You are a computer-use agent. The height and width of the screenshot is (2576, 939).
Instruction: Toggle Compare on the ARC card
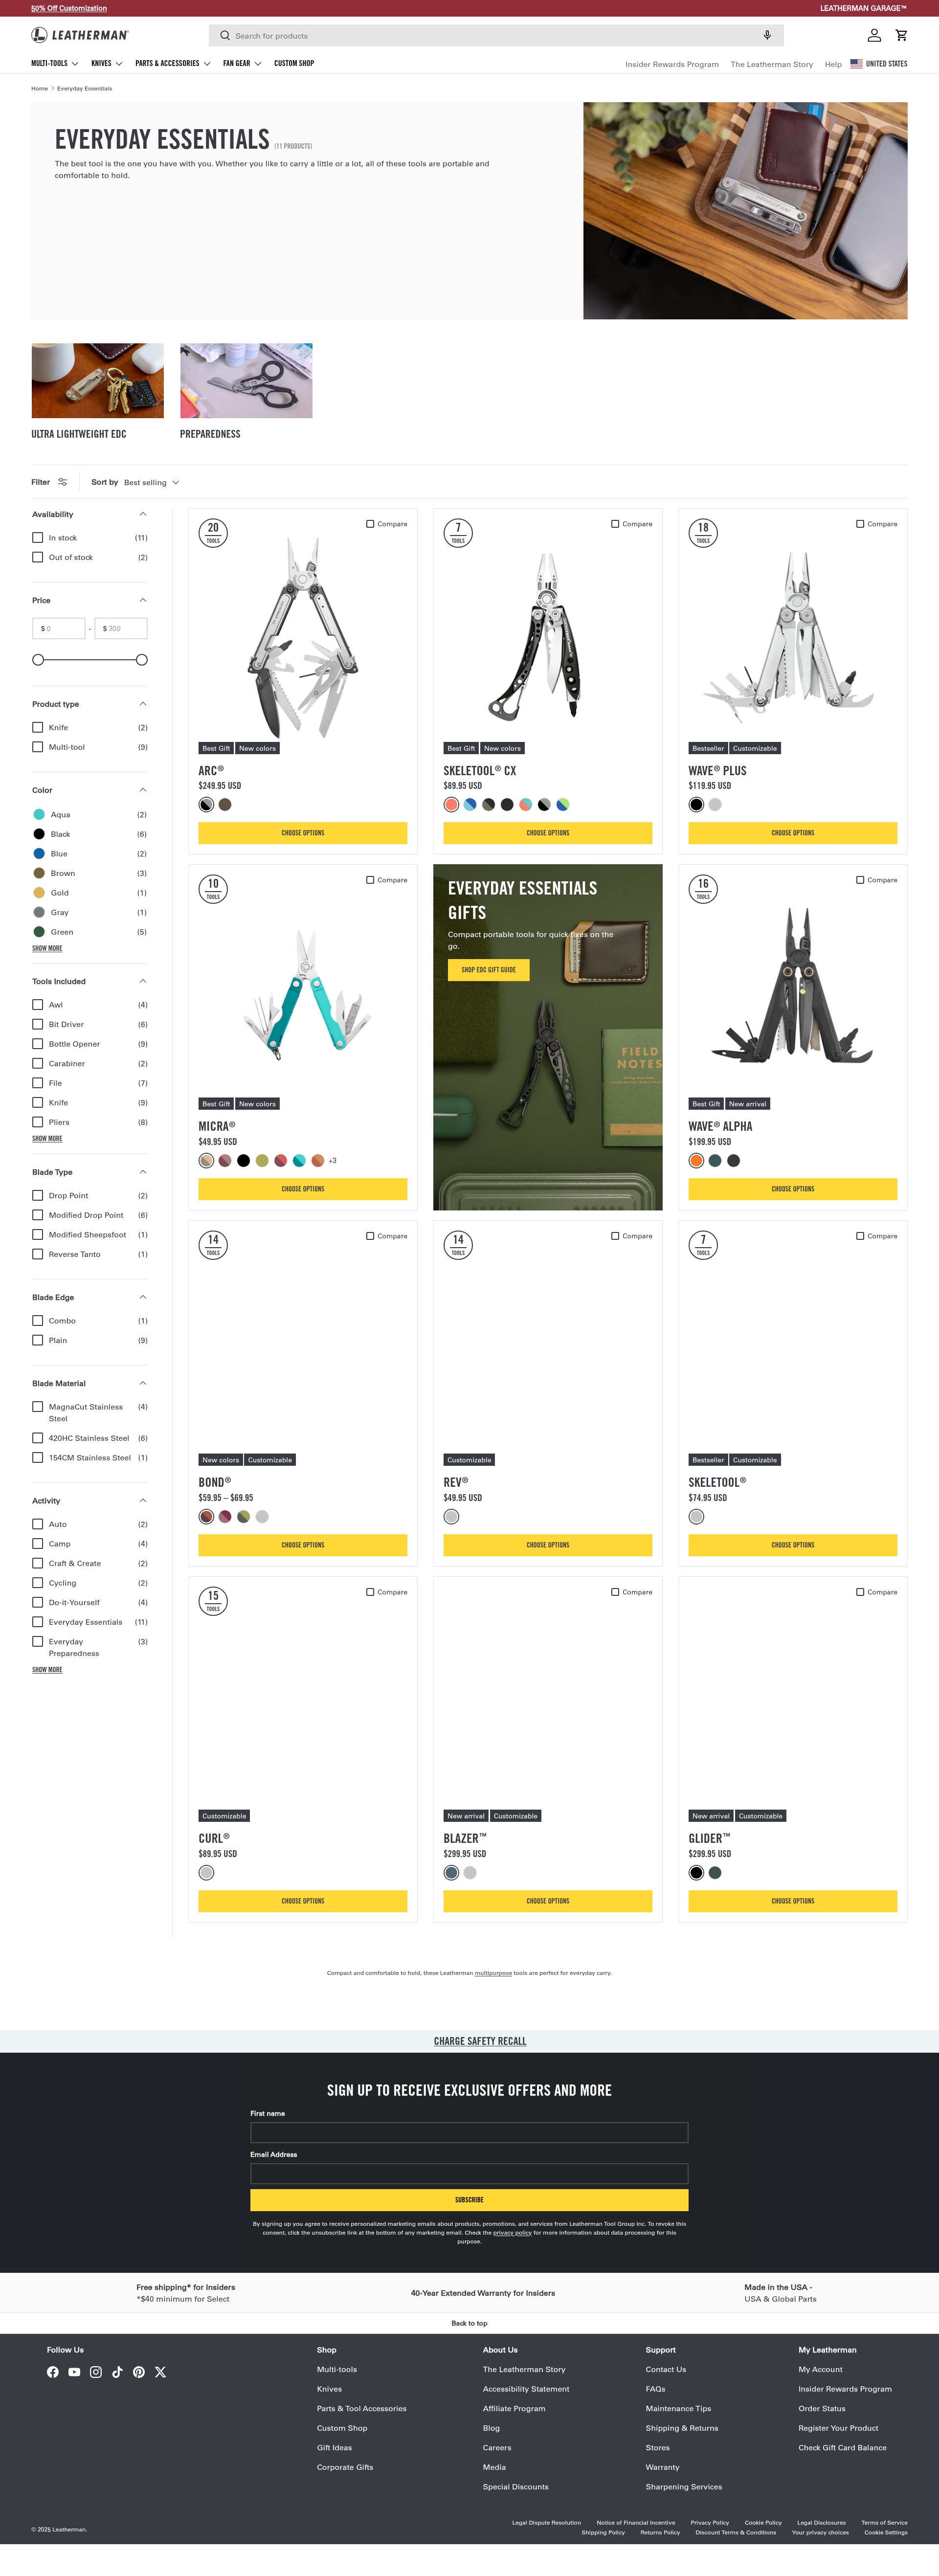point(370,524)
